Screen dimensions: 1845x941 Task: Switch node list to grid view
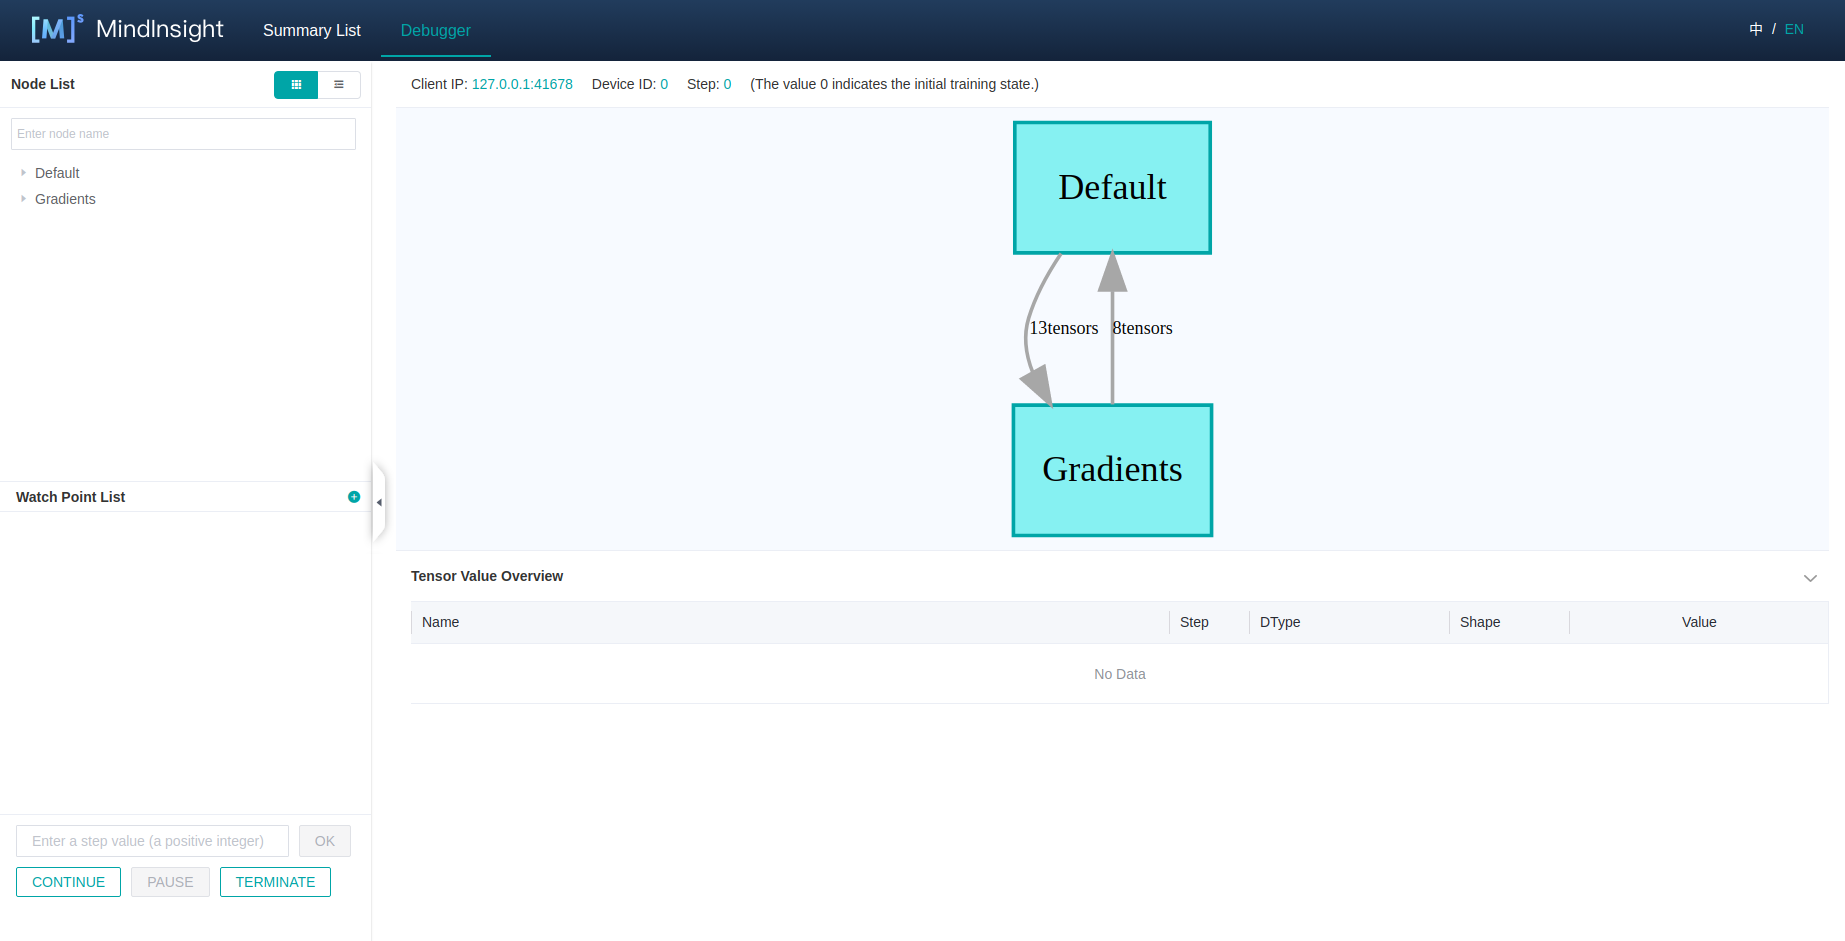pos(296,85)
